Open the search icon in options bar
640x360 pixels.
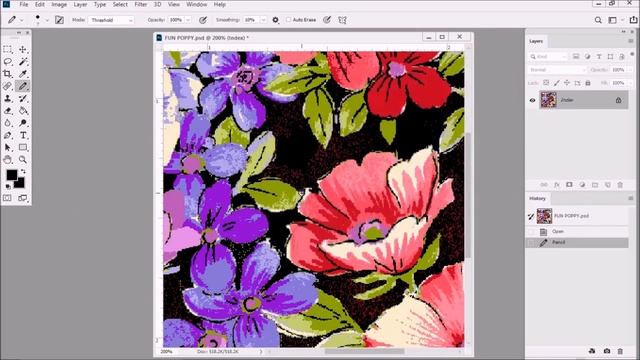(x=598, y=20)
